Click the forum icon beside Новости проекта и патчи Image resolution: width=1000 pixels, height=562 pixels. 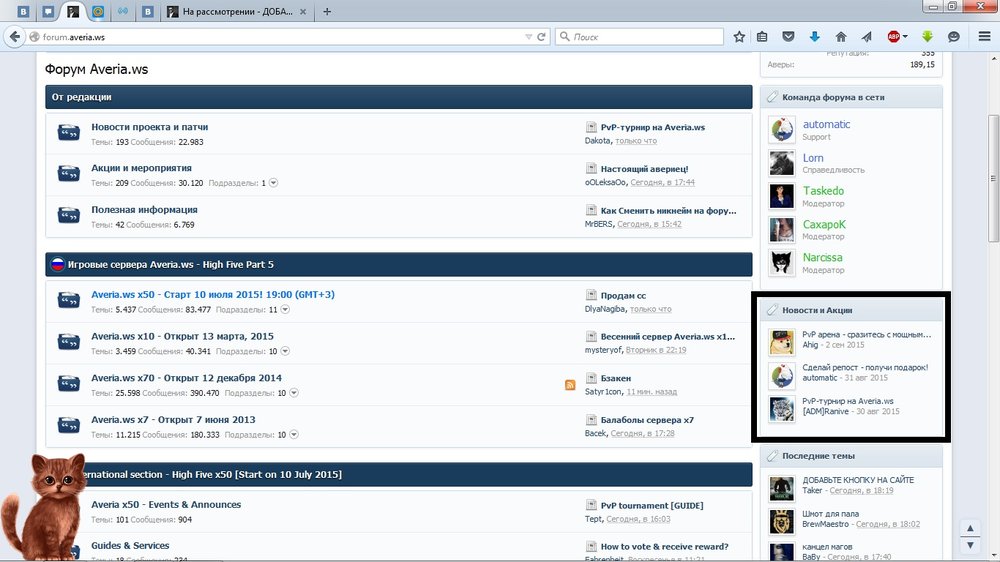point(69,133)
